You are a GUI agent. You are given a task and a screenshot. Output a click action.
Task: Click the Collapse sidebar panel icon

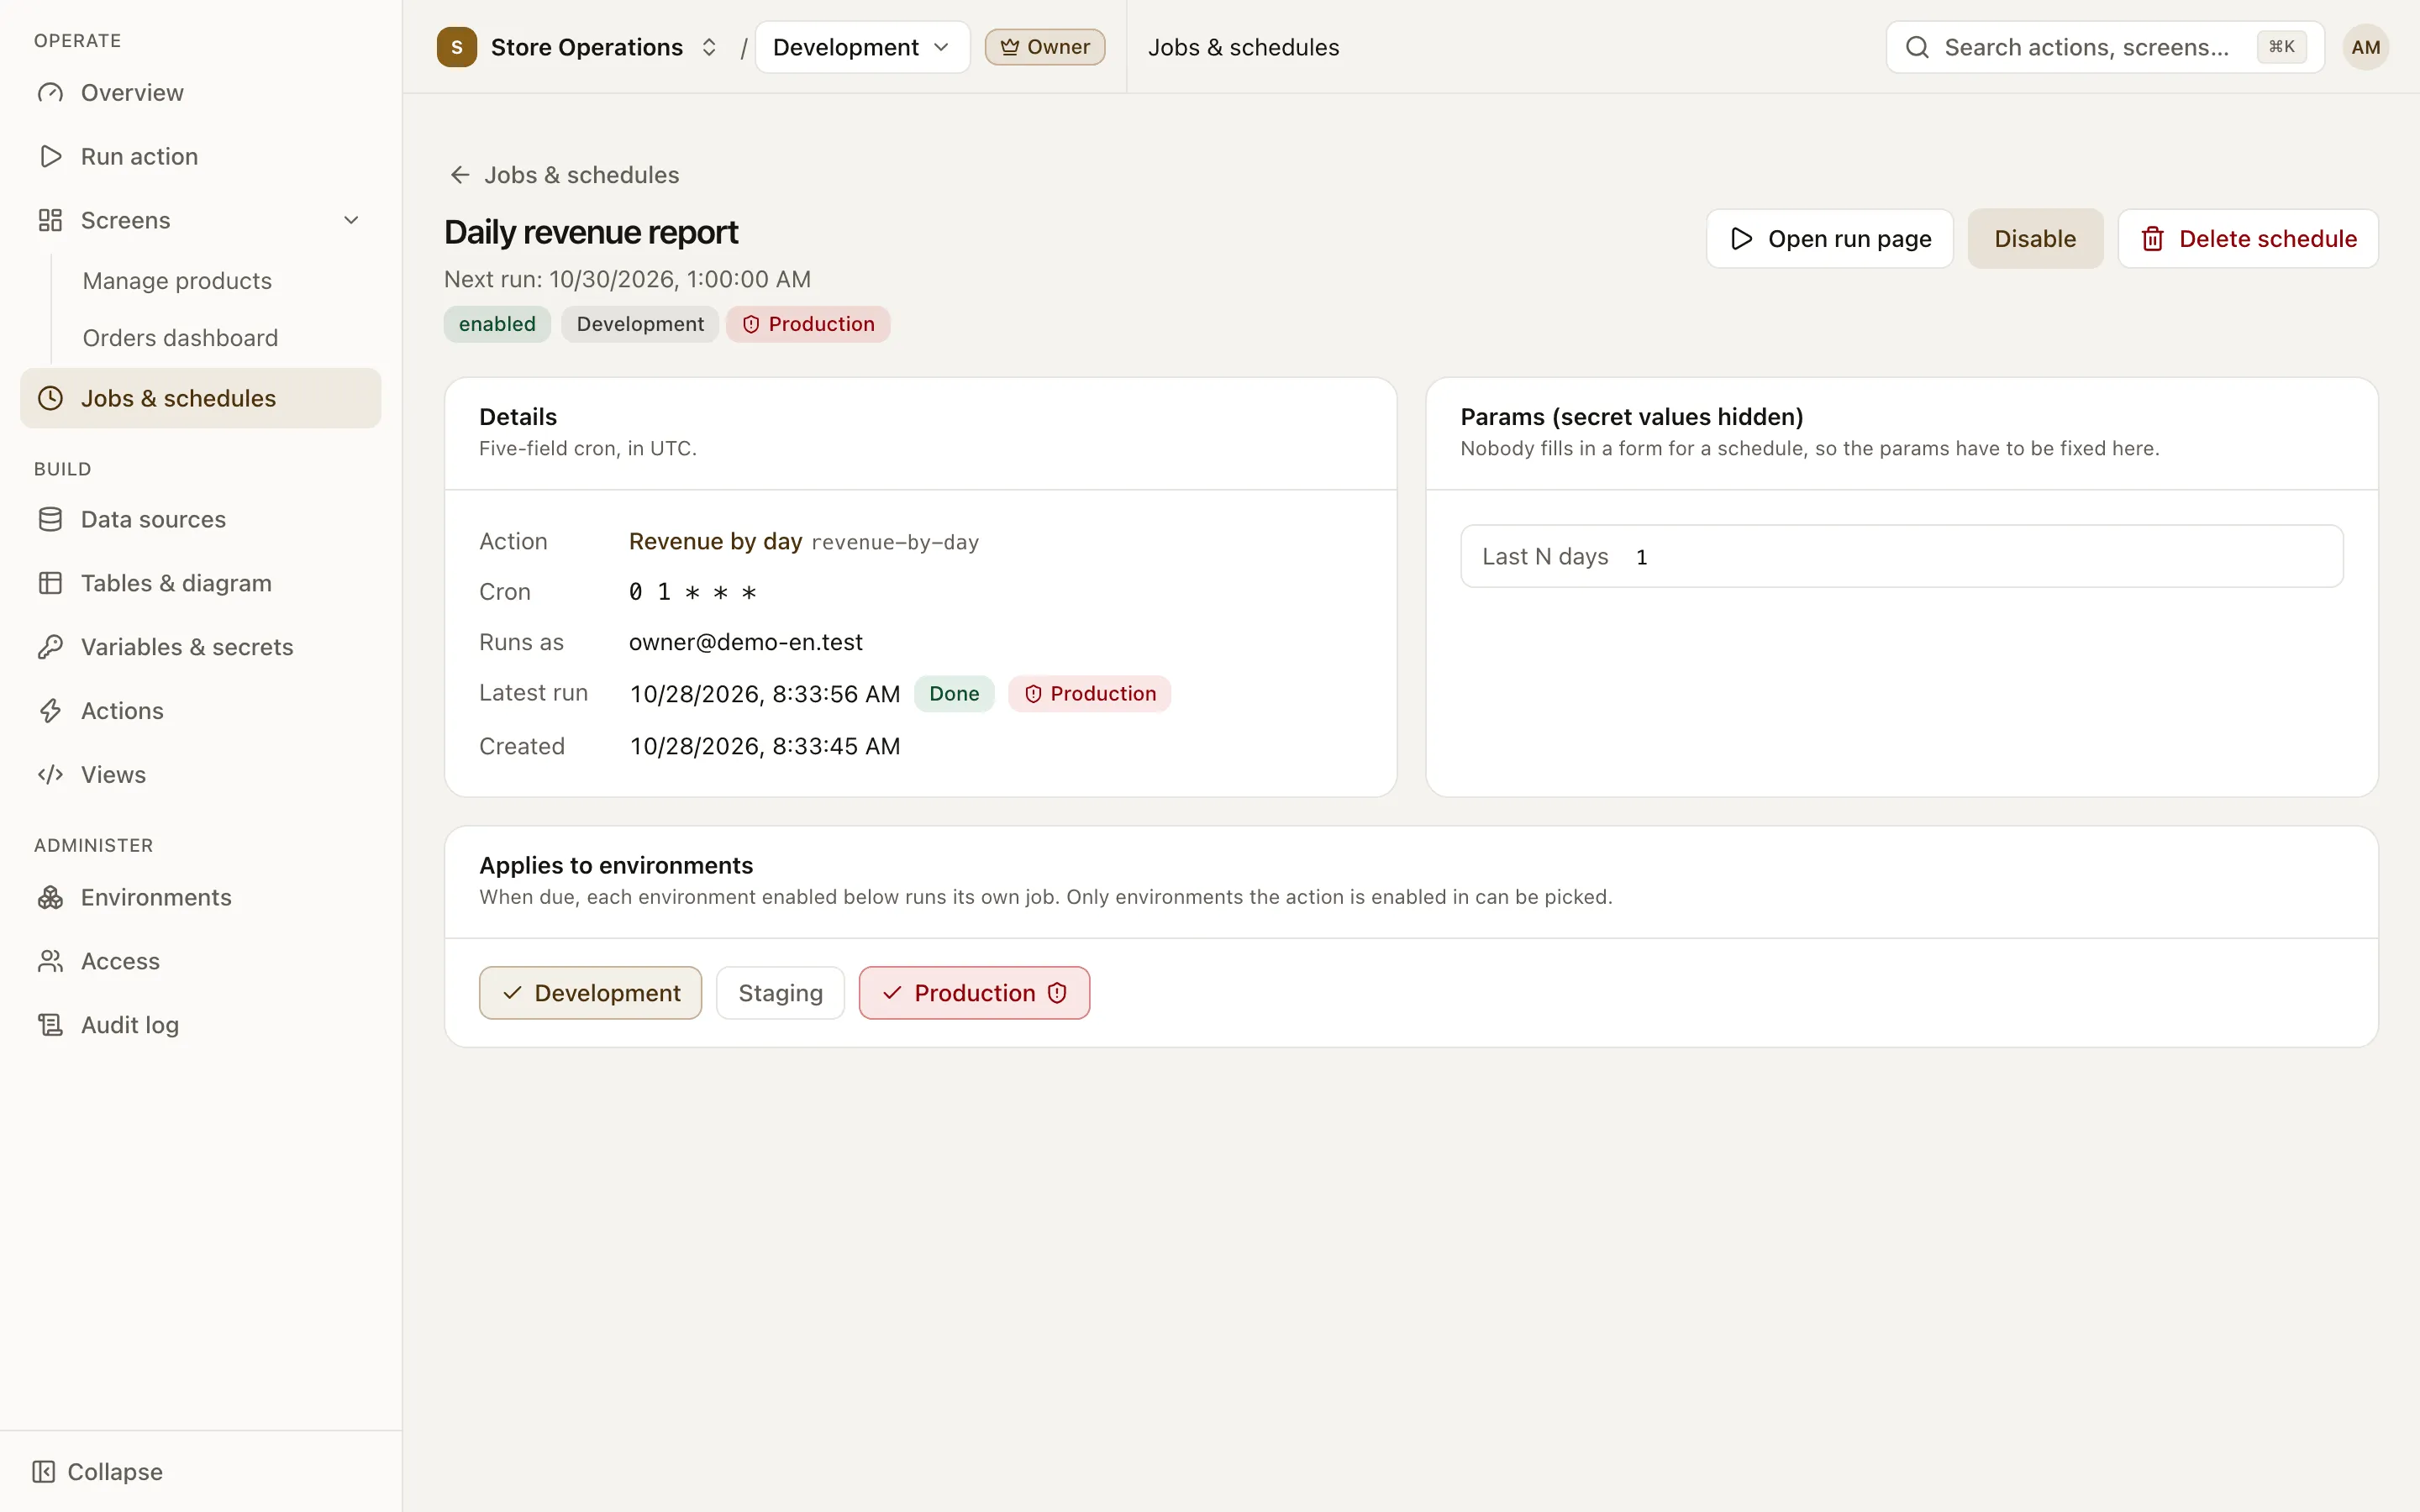43,1472
